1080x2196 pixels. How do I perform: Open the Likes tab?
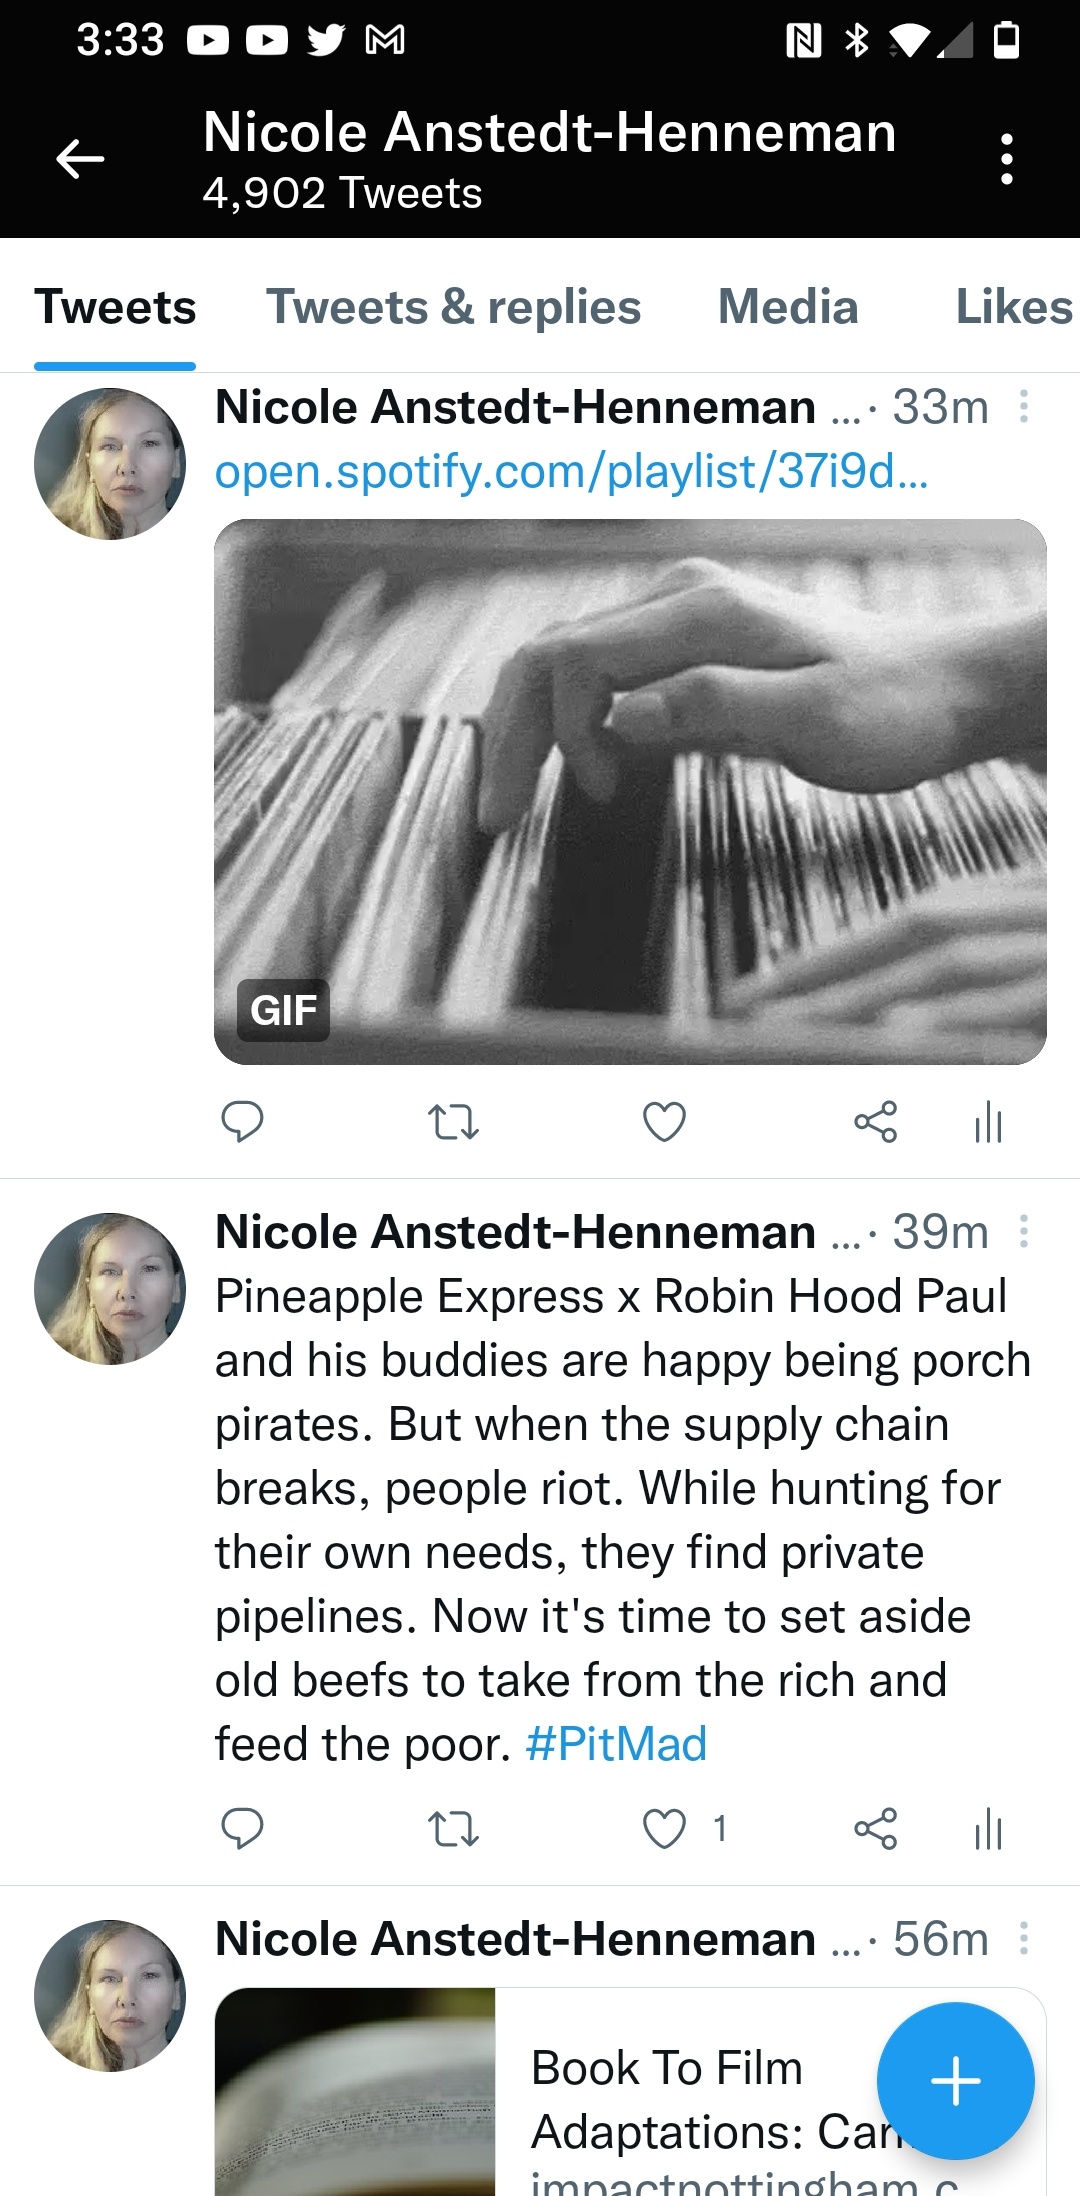click(1014, 307)
